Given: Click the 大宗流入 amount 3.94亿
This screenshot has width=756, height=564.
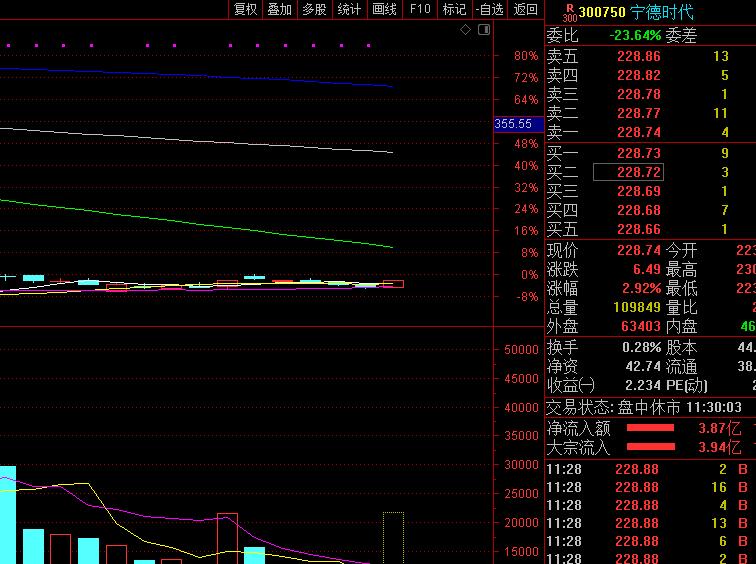Looking at the screenshot, I should tap(719, 447).
